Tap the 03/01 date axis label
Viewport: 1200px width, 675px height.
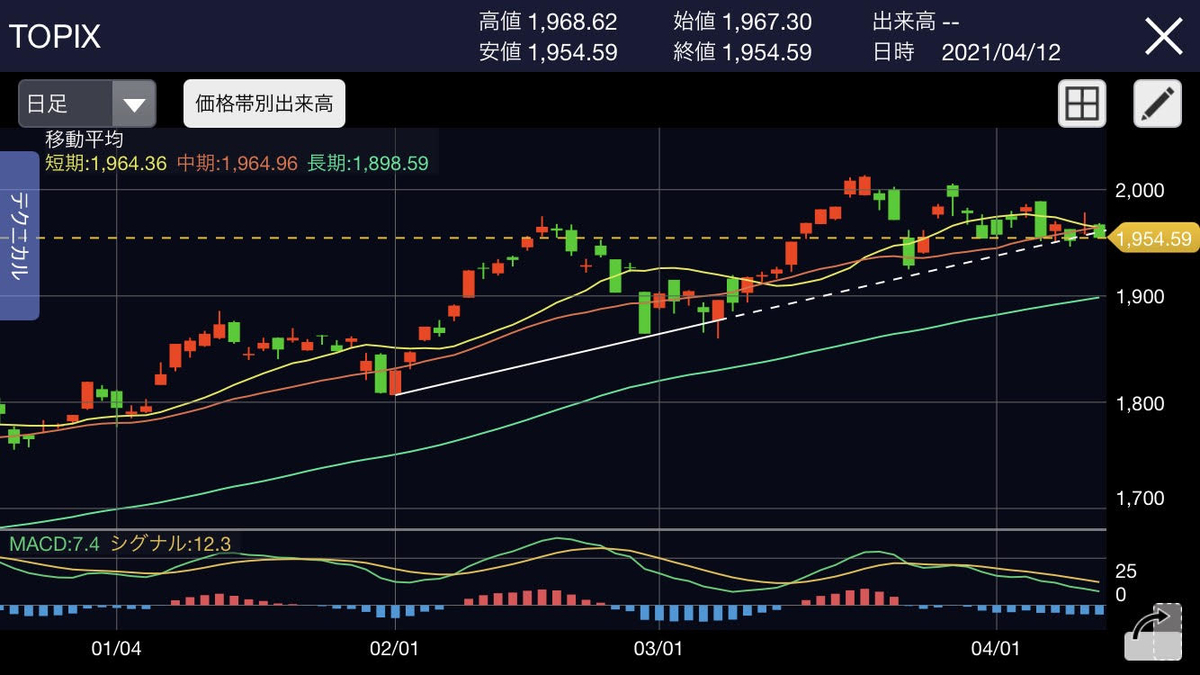[x=659, y=648]
